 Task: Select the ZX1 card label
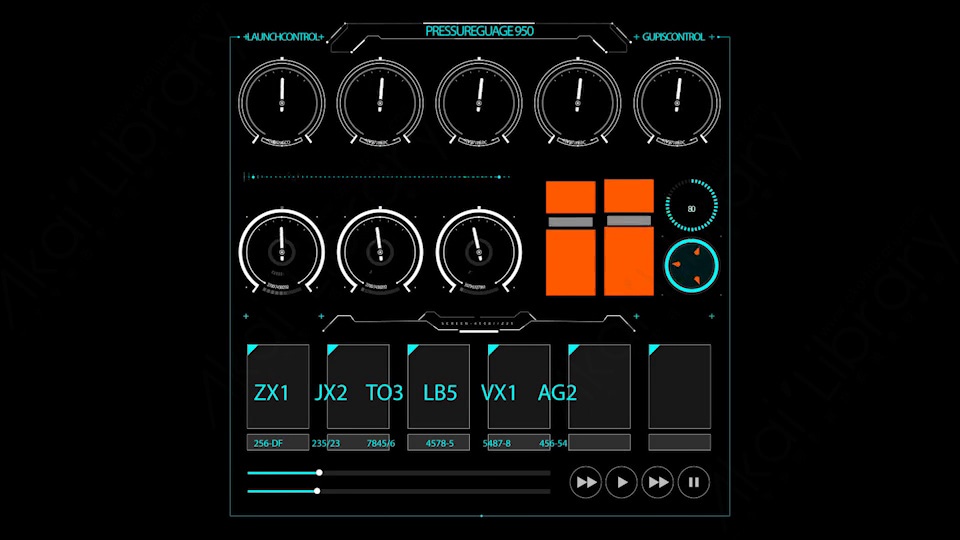[271, 393]
